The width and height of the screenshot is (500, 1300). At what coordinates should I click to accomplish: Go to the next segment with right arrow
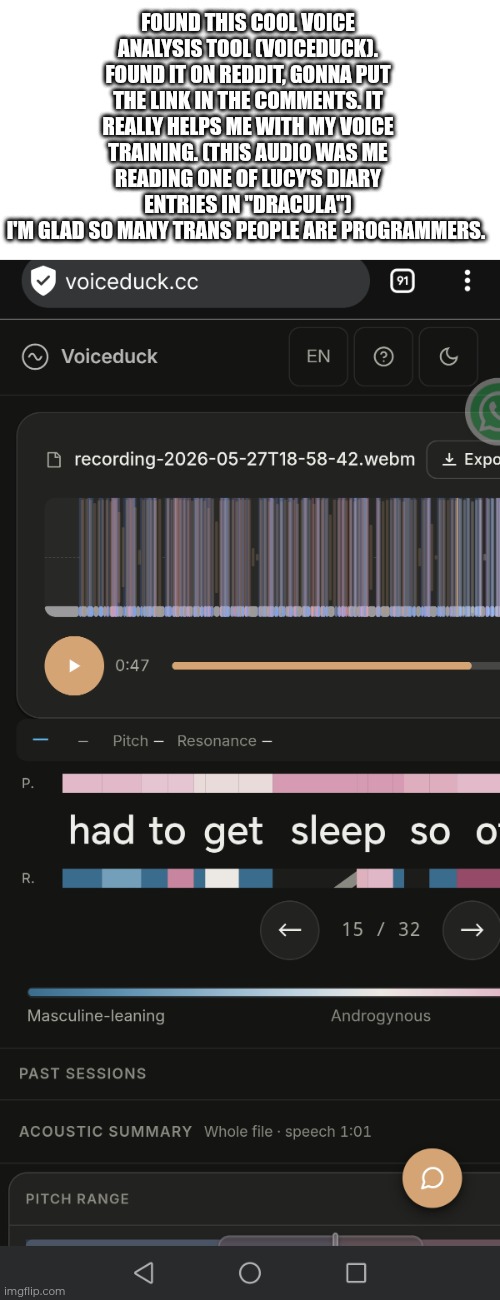471,930
